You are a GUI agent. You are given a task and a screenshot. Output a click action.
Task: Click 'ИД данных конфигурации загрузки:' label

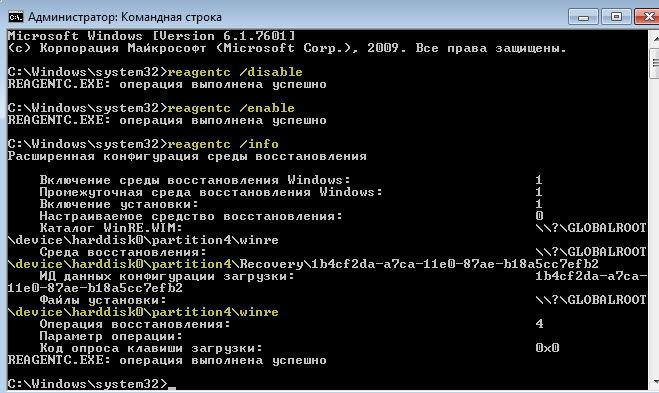167,277
